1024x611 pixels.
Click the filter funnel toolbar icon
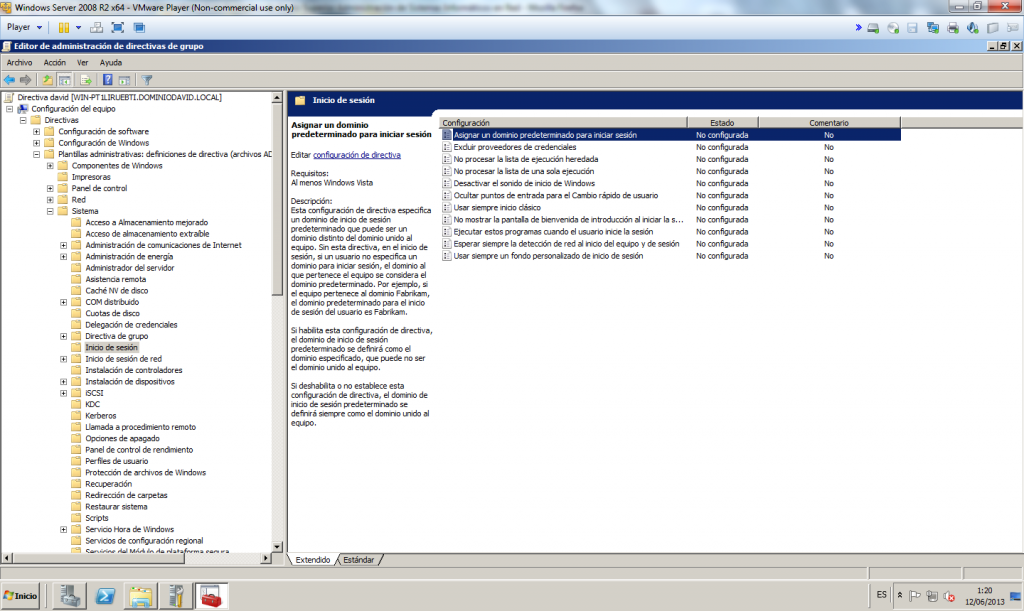tap(147, 79)
